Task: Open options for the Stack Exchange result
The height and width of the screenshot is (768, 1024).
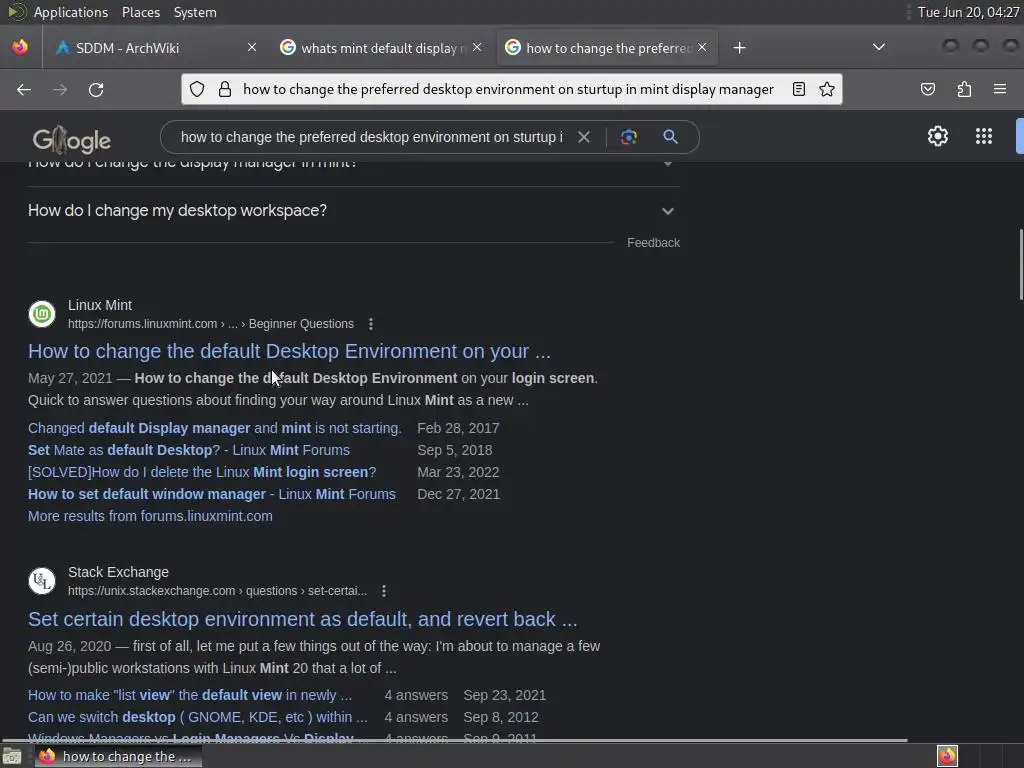Action: [384, 591]
